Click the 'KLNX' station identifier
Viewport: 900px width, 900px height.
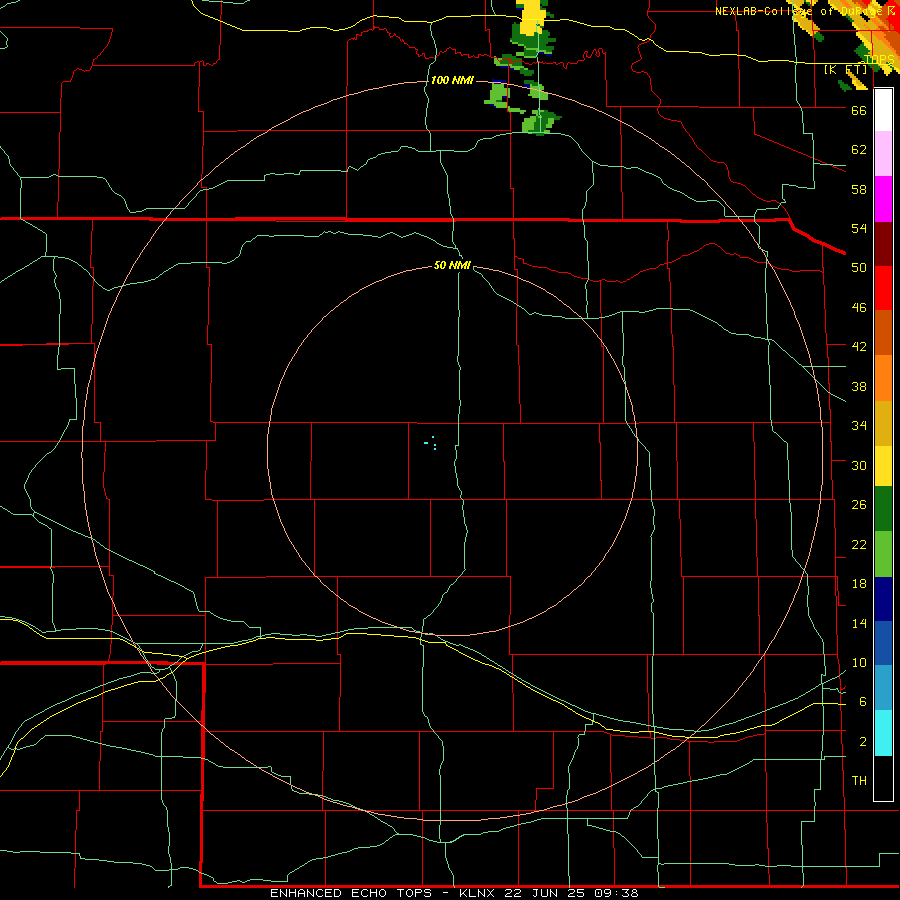[x=477, y=893]
